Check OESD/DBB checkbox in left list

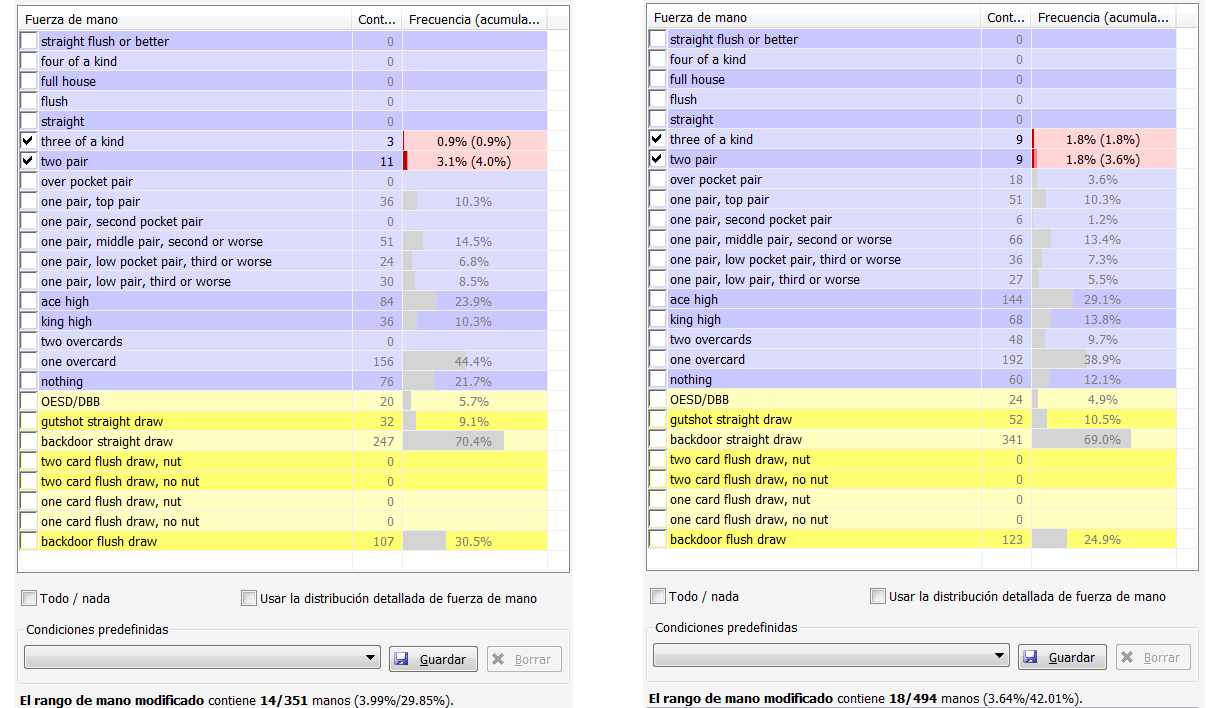pos(28,401)
